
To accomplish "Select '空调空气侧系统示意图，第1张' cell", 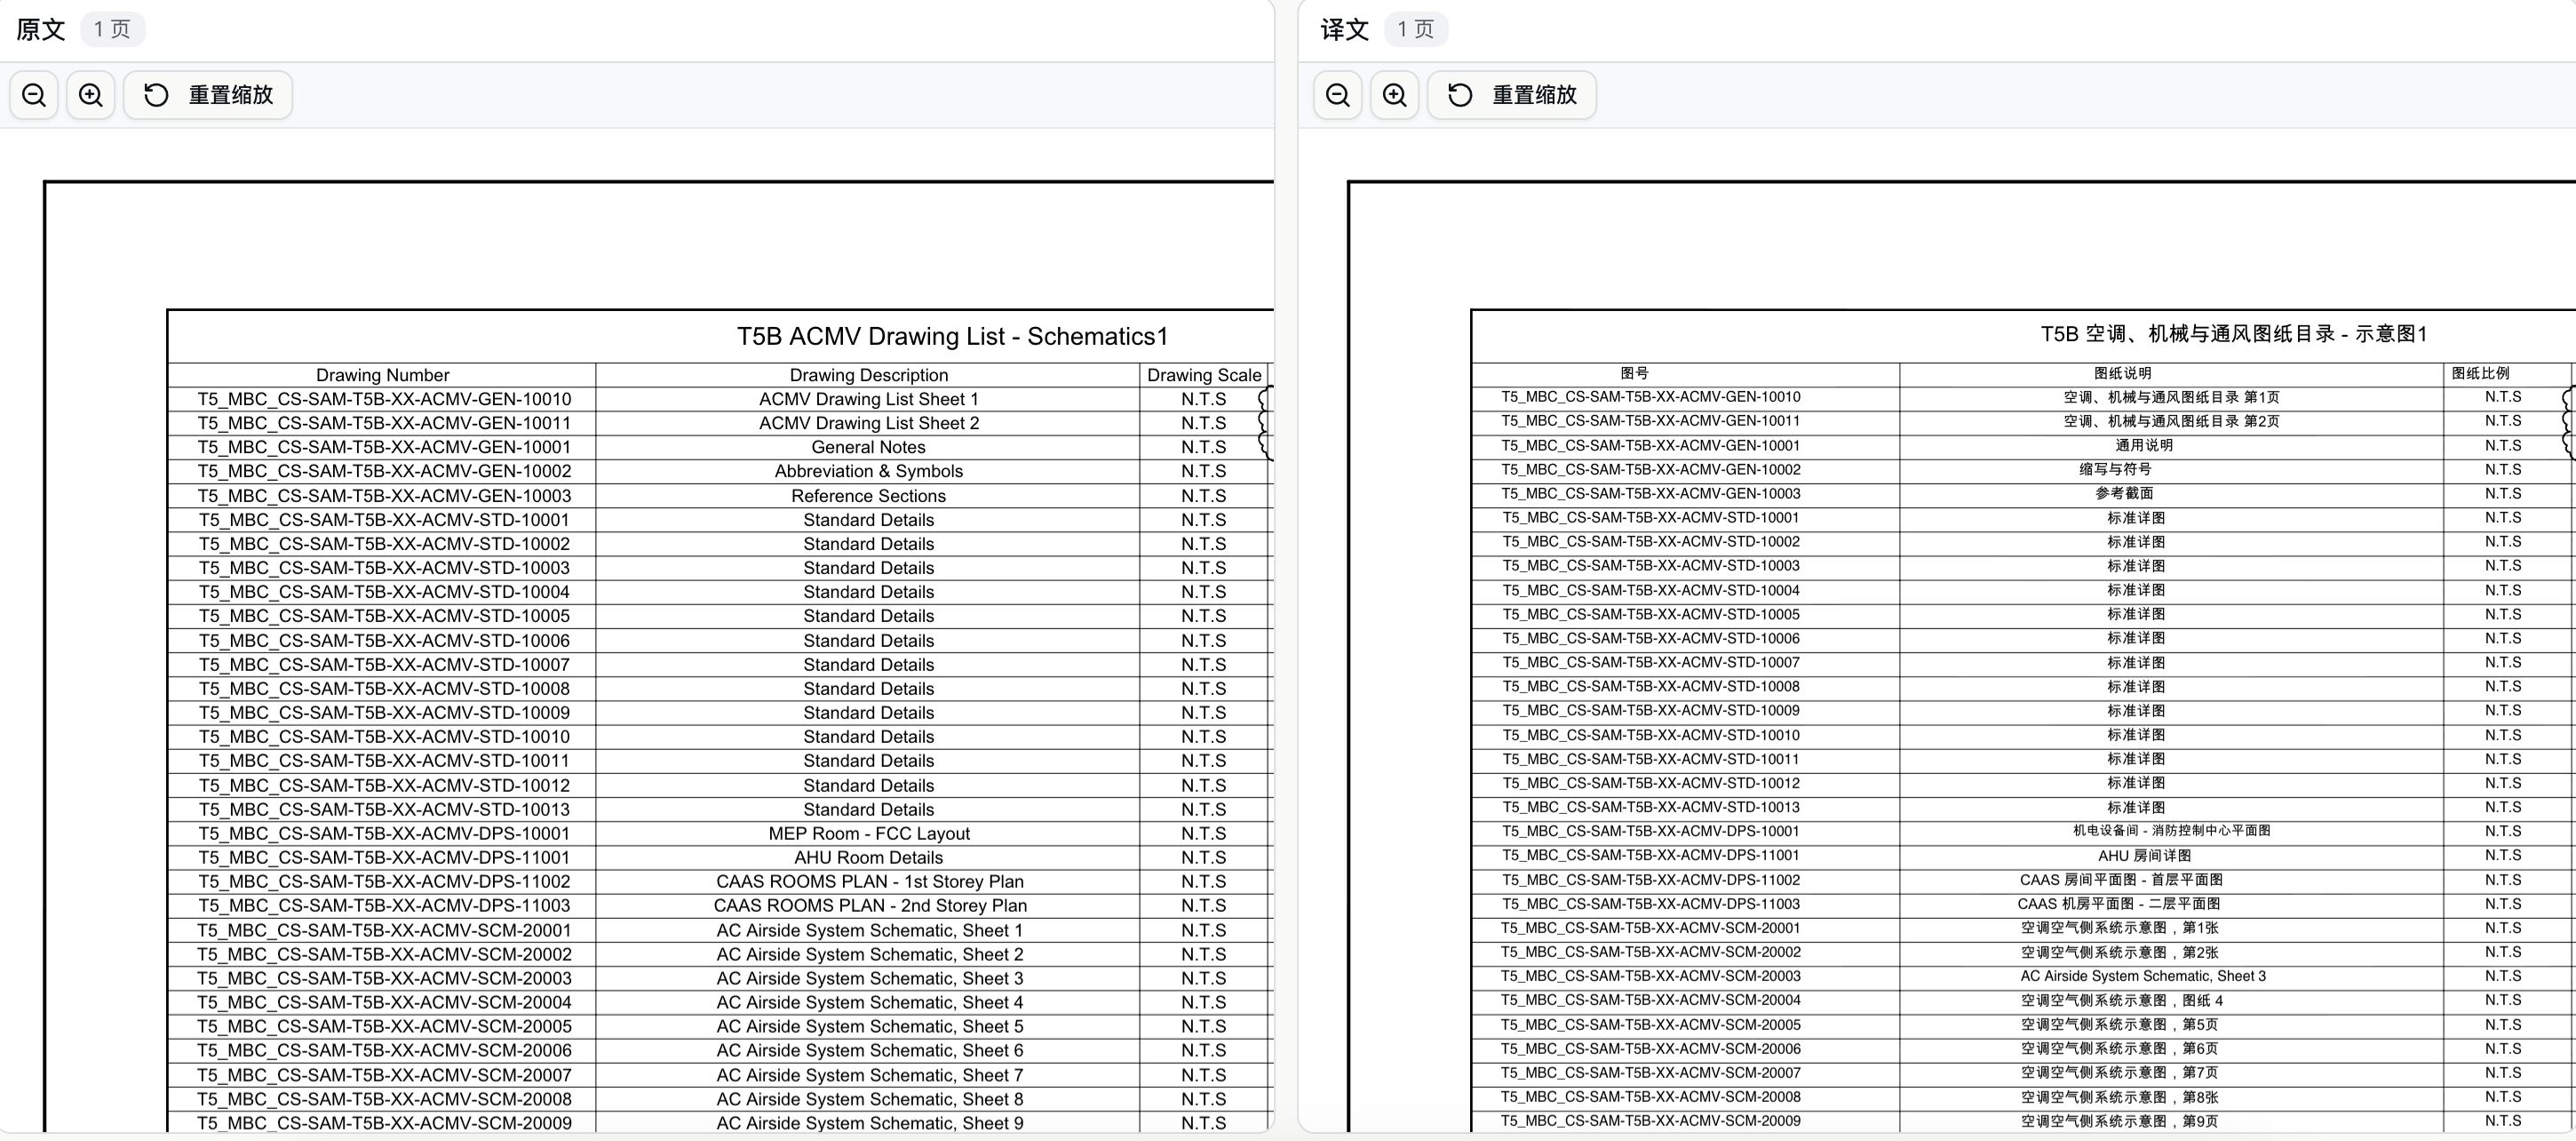I will (x=2119, y=928).
